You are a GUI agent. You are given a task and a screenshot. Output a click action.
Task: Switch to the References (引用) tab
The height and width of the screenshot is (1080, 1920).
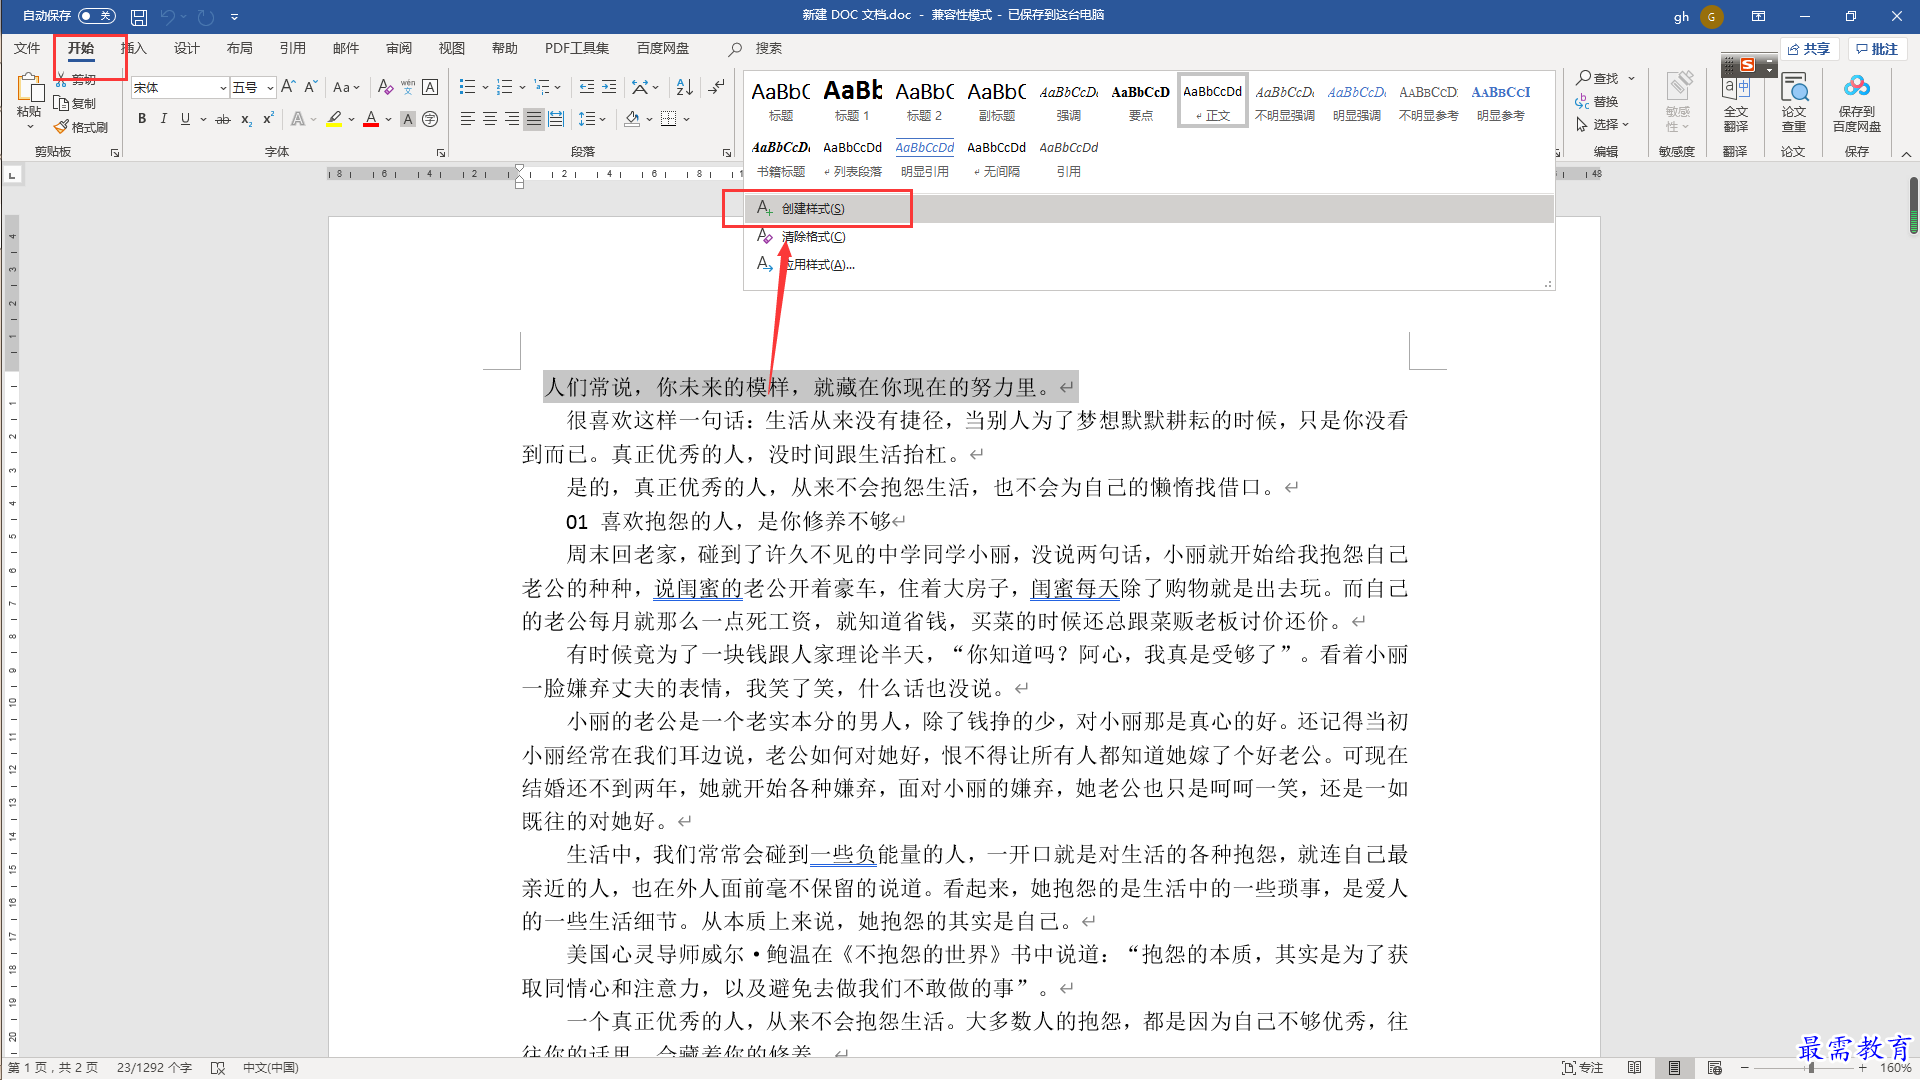(292, 48)
